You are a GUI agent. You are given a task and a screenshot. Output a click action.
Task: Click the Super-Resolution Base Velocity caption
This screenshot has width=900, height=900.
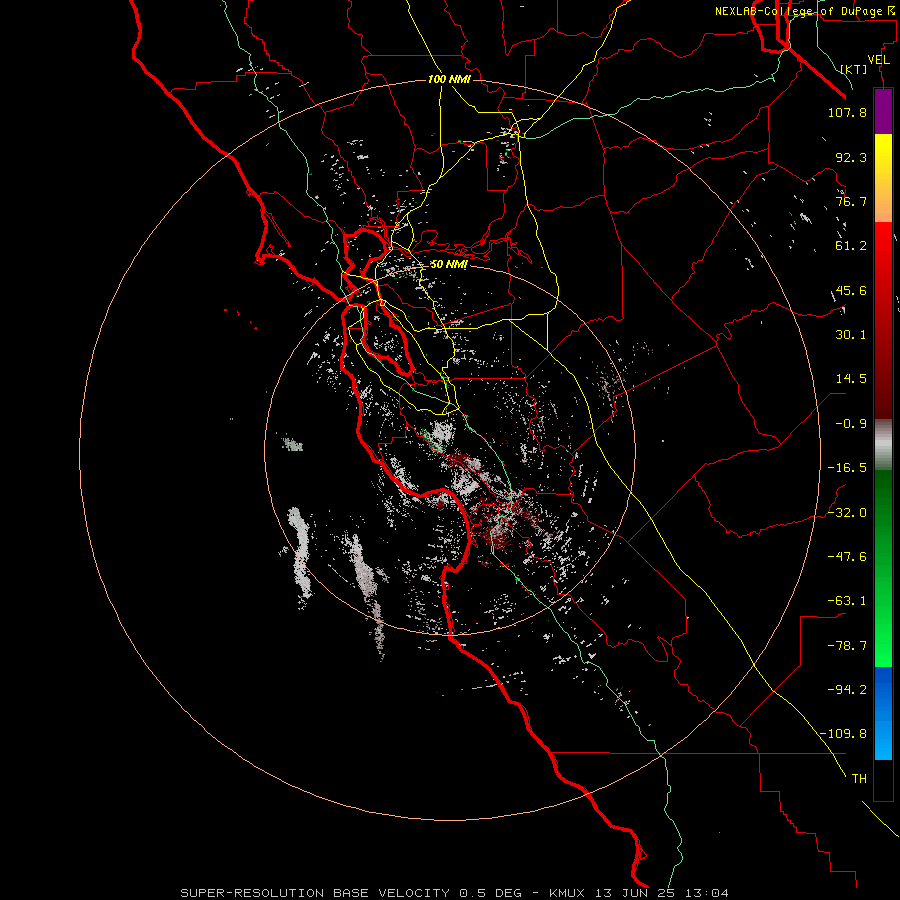[455, 893]
